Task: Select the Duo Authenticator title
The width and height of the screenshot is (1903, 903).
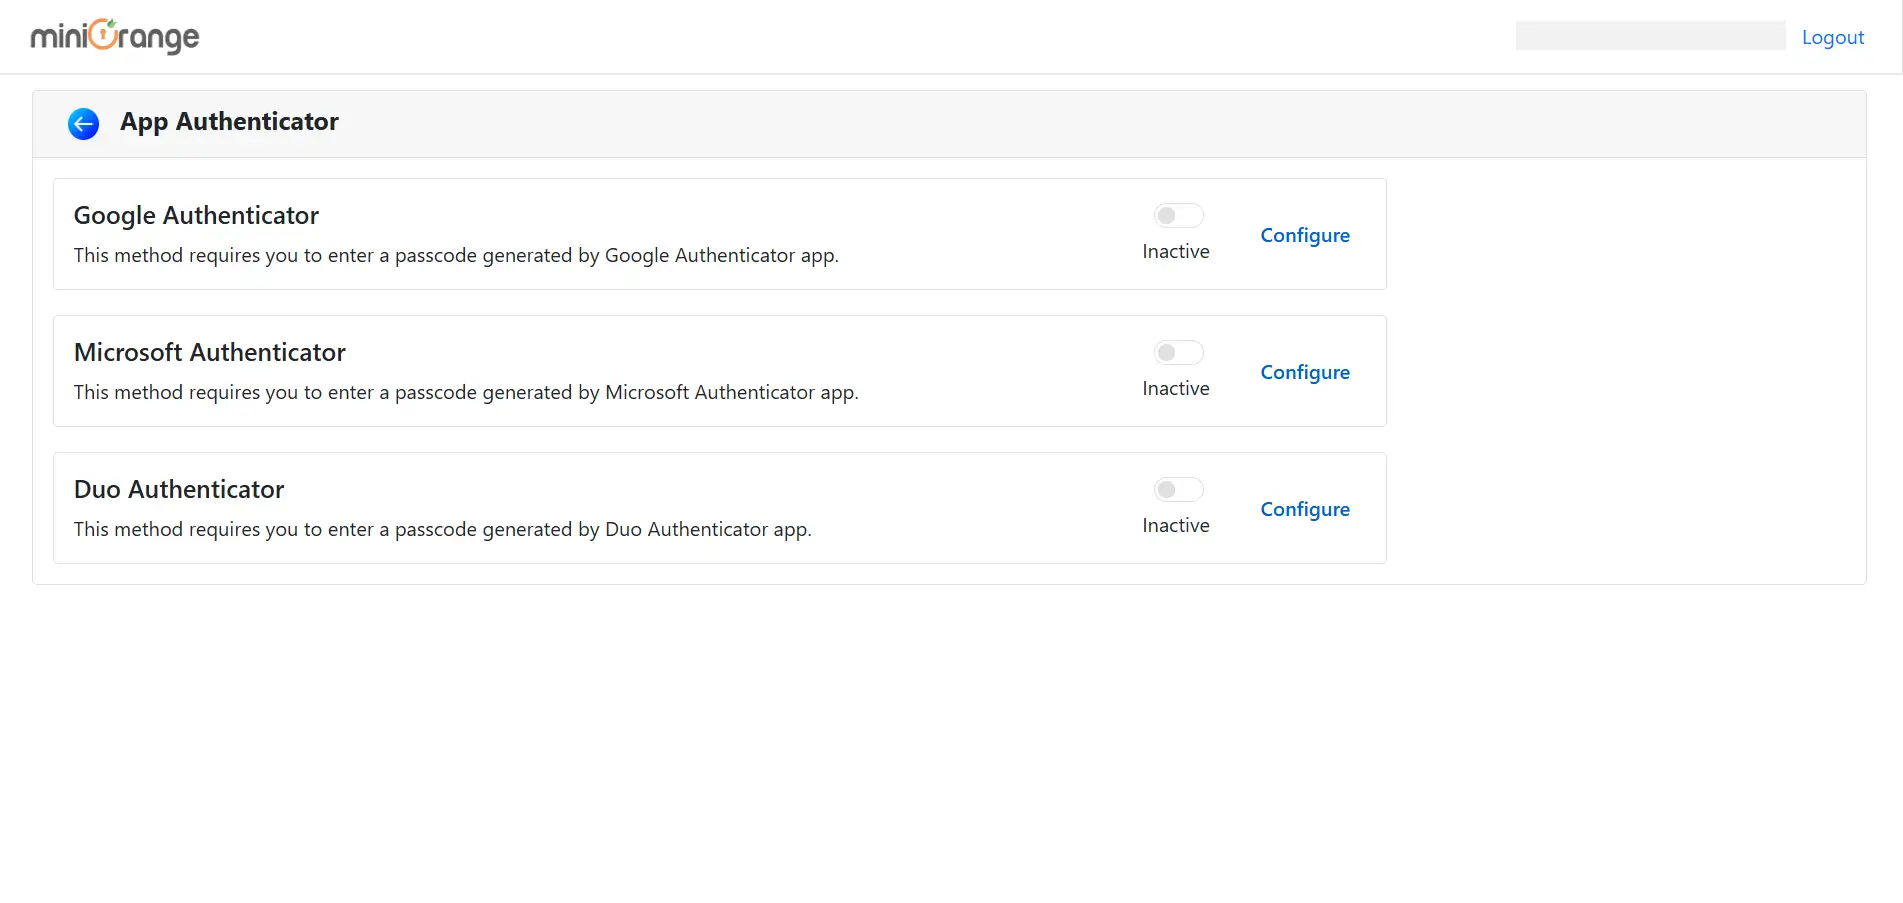Action: click(179, 489)
